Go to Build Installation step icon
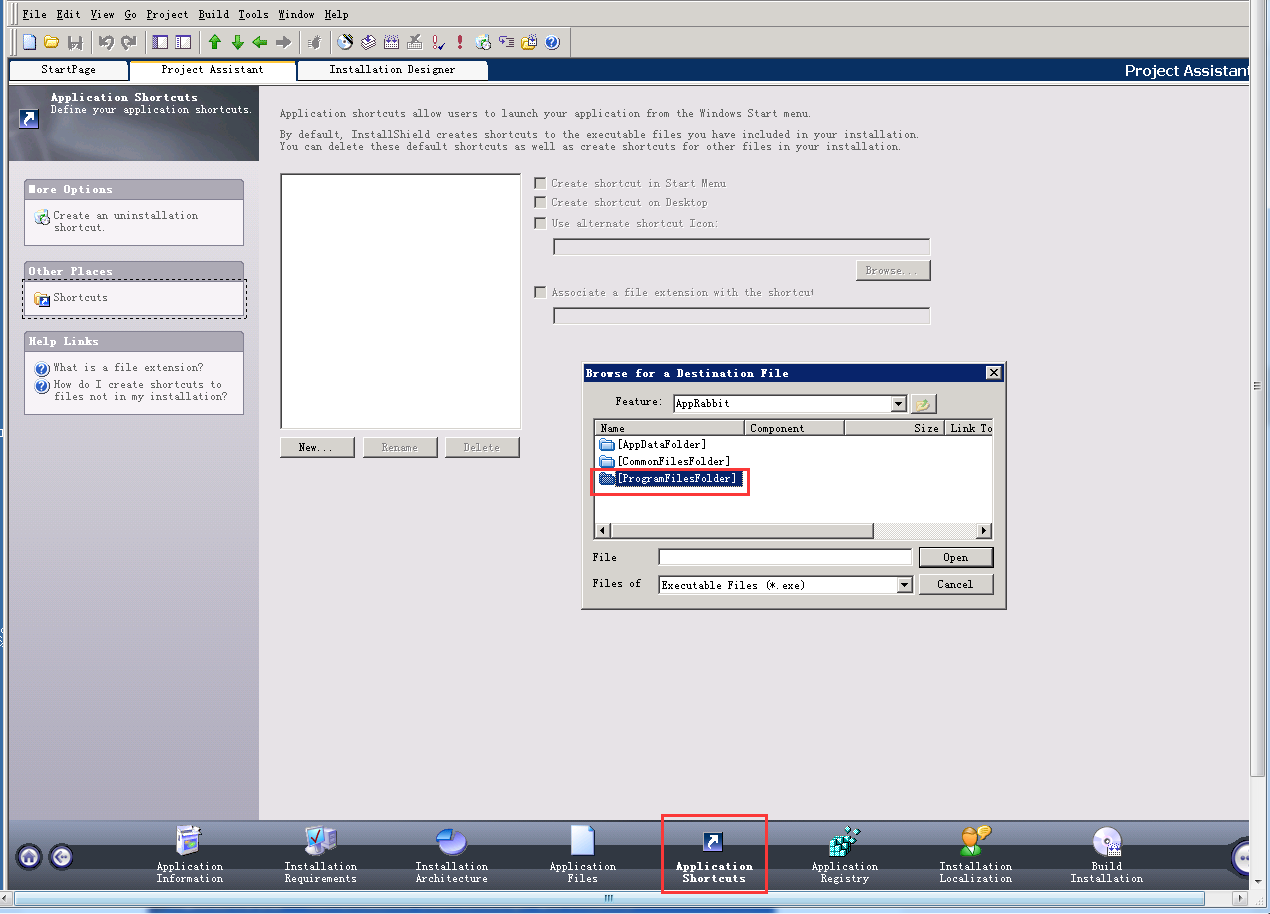 coord(1106,842)
